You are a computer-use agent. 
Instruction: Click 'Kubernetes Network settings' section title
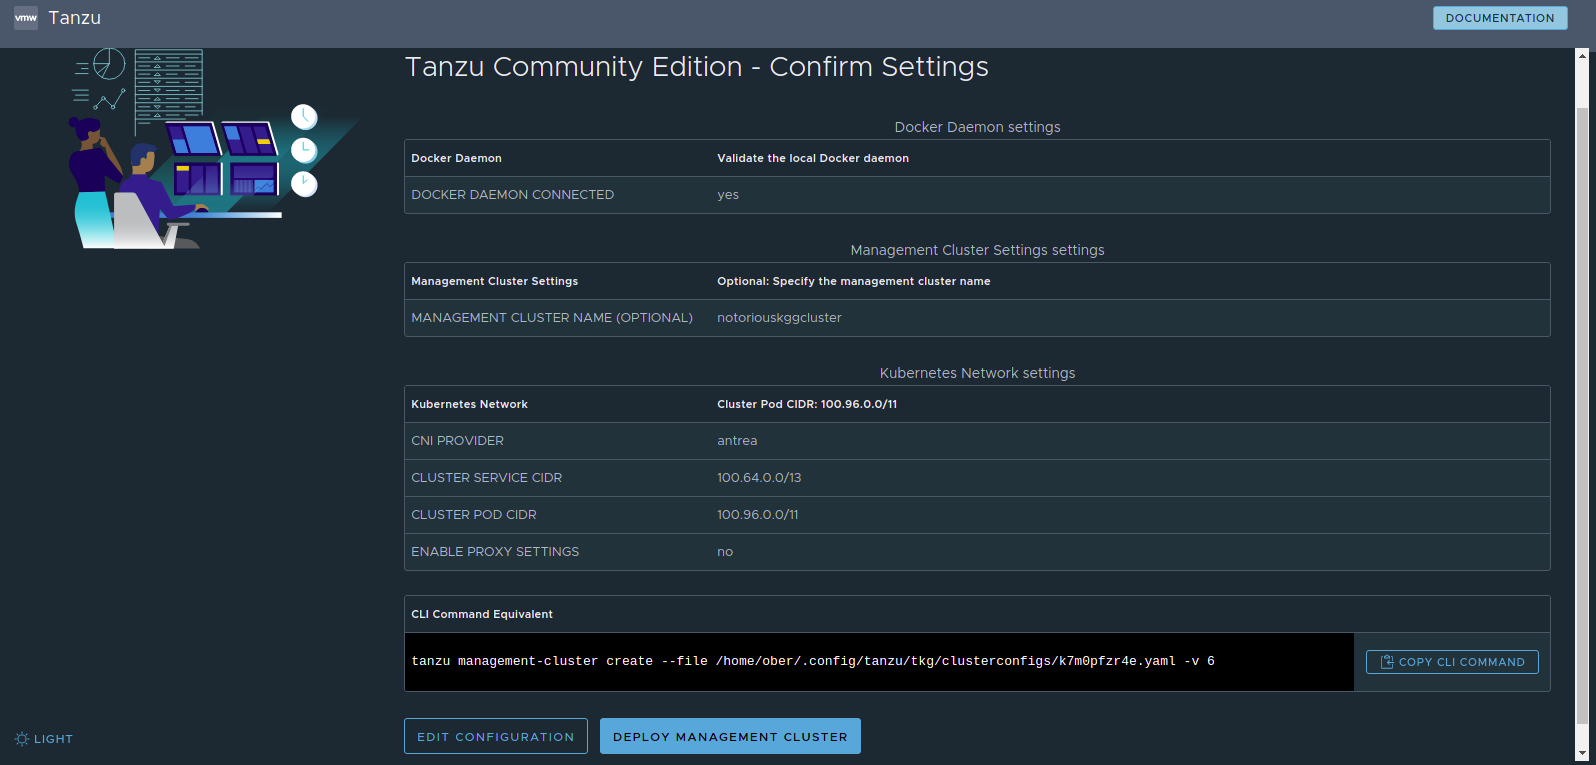[x=977, y=373]
